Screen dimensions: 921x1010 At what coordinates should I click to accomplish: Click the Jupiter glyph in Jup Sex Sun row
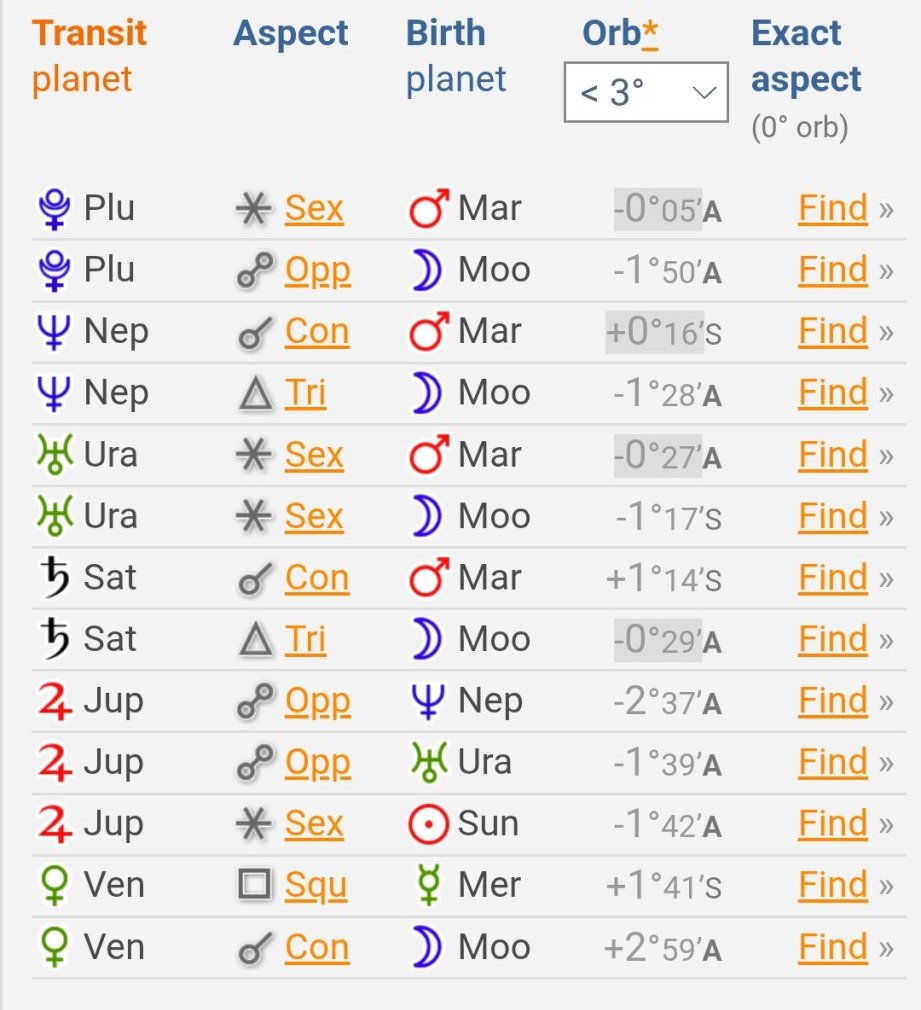(51, 824)
